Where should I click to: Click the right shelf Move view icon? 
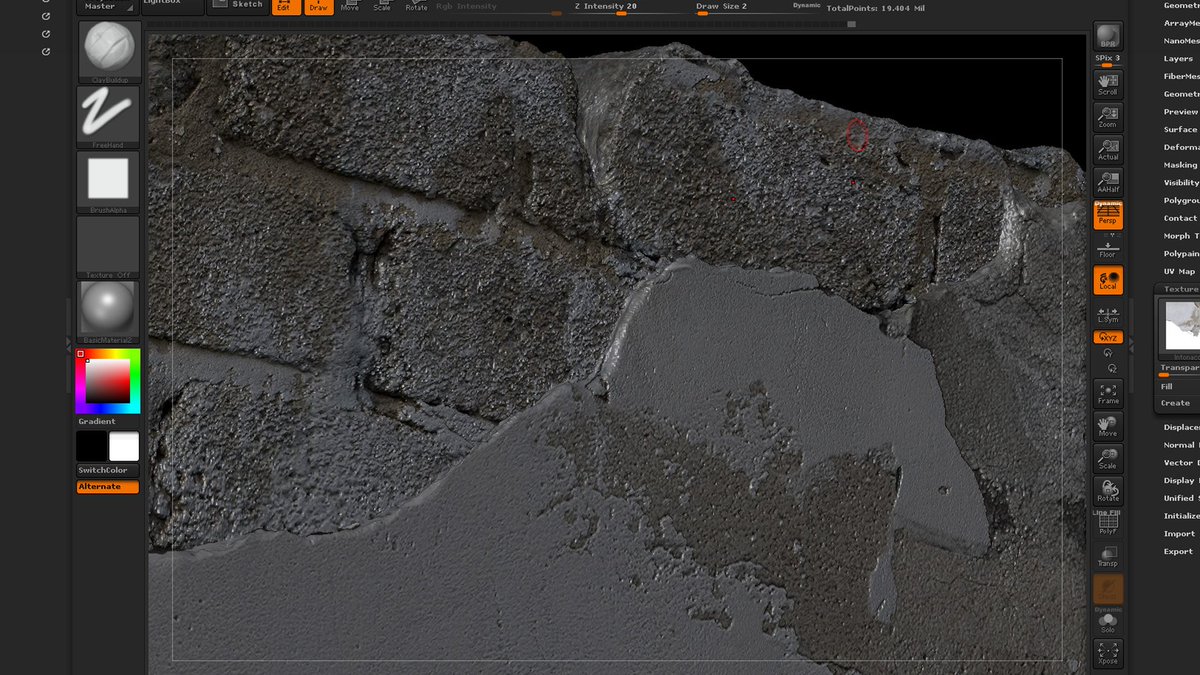coord(1108,426)
